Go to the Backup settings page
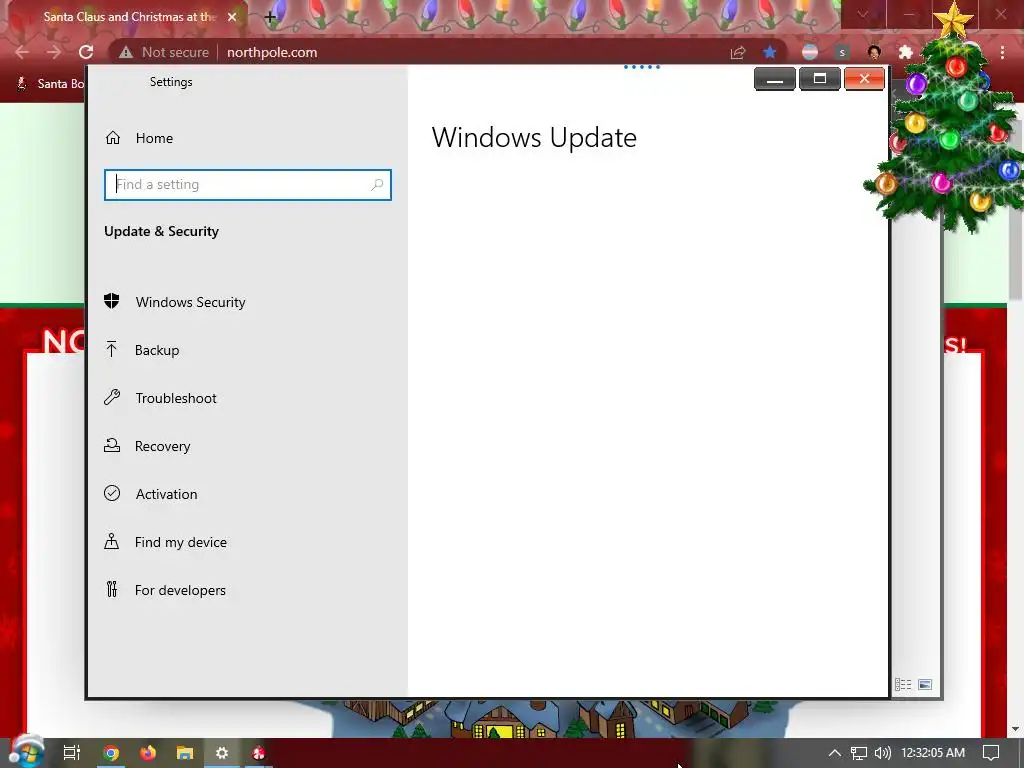 click(x=157, y=350)
